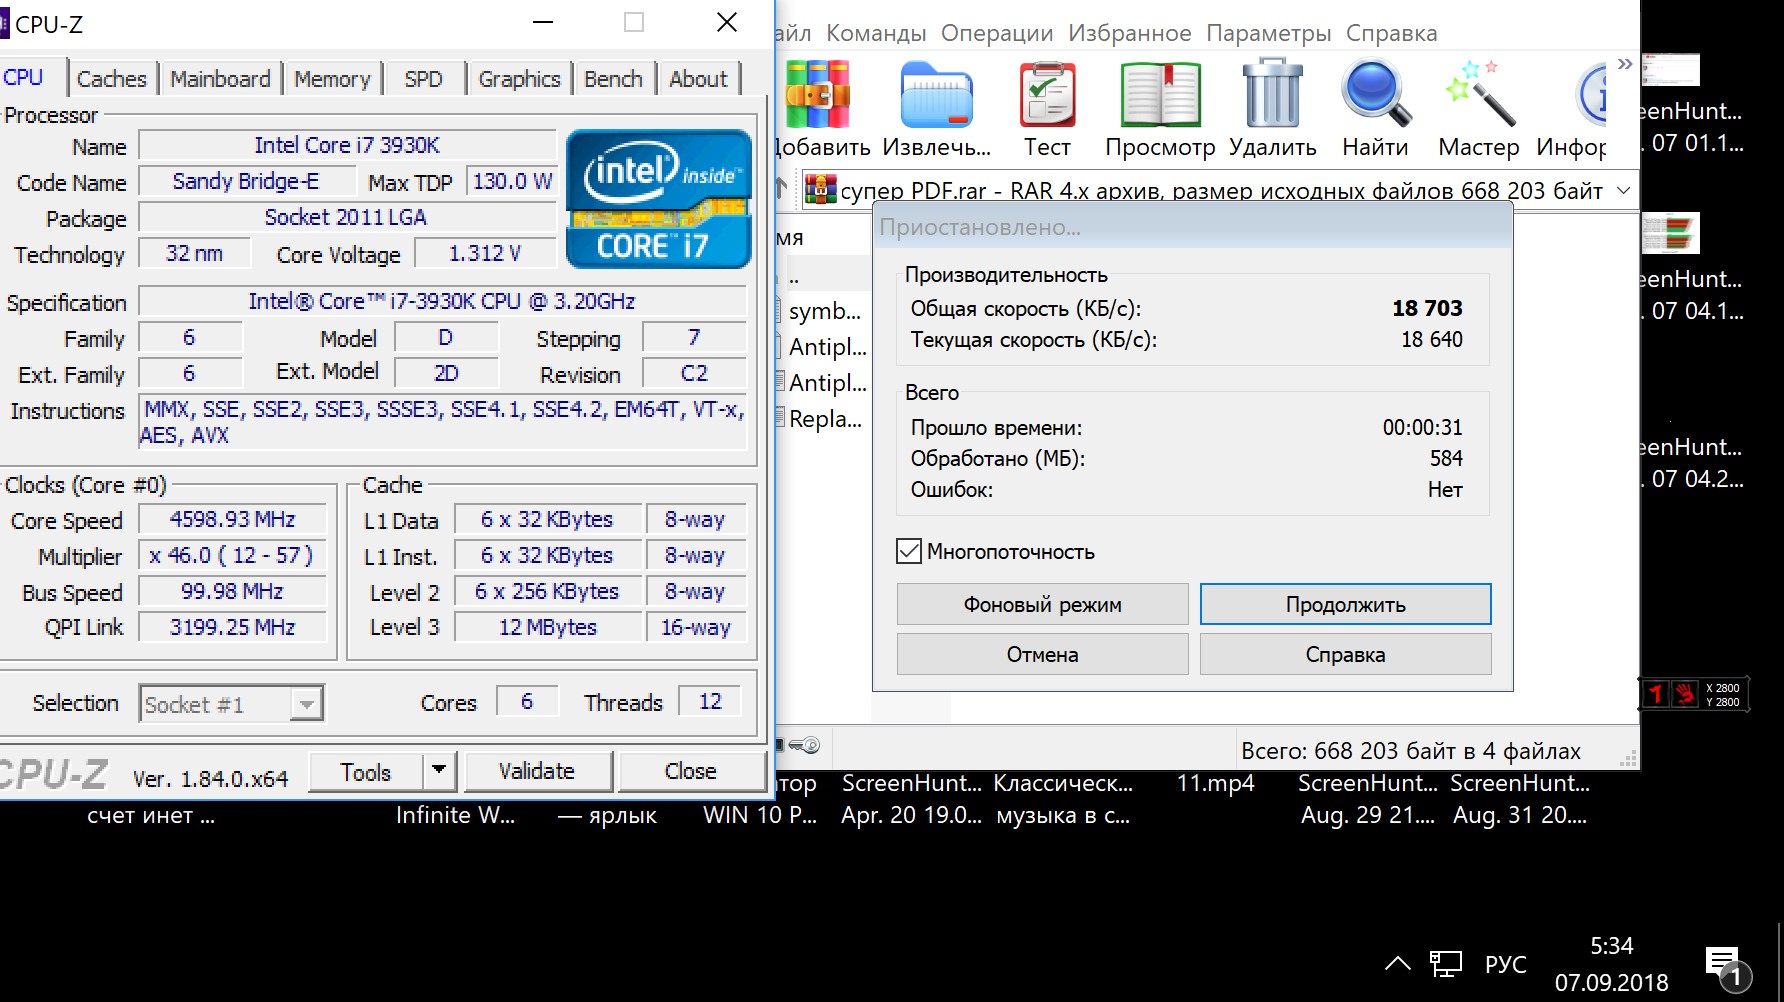Screen dimensions: 1784x1002
Task: Click the Извлечь (Extract) folder icon
Action: pyautogui.click(x=936, y=96)
